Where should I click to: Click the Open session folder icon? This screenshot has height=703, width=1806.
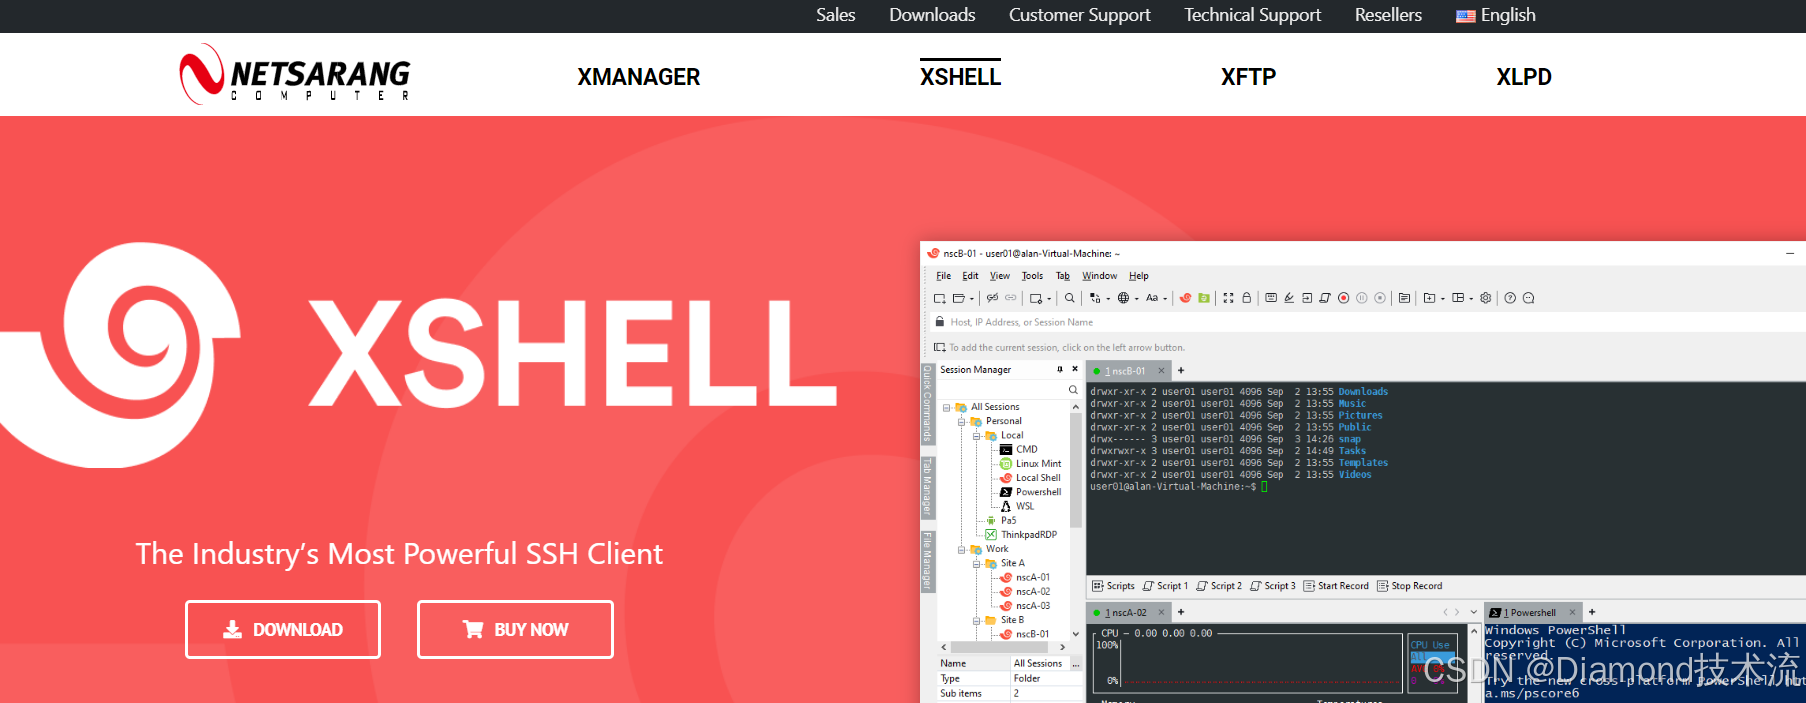pos(958,298)
